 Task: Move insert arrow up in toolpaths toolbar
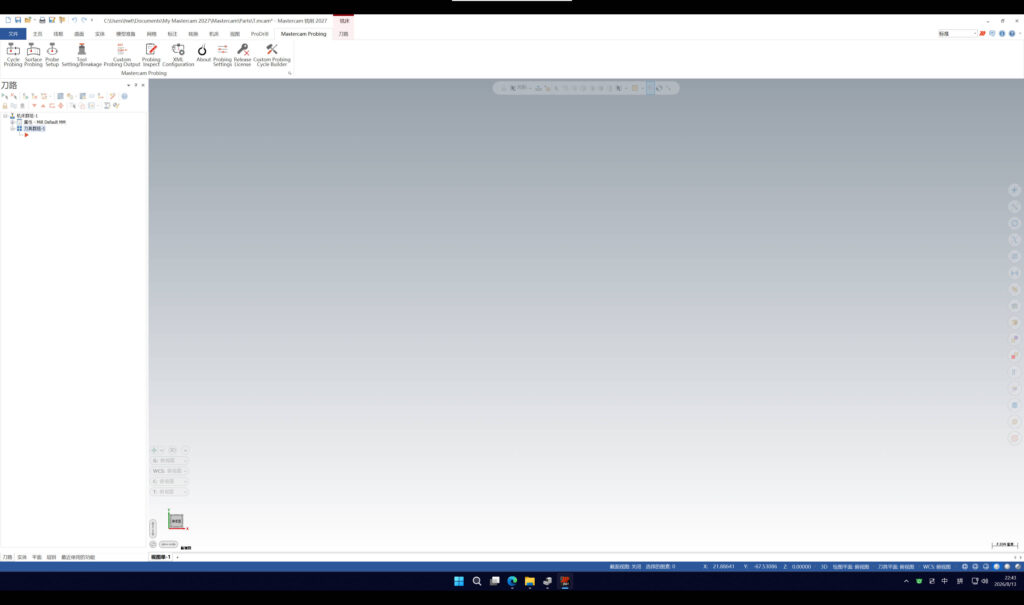tap(43, 105)
